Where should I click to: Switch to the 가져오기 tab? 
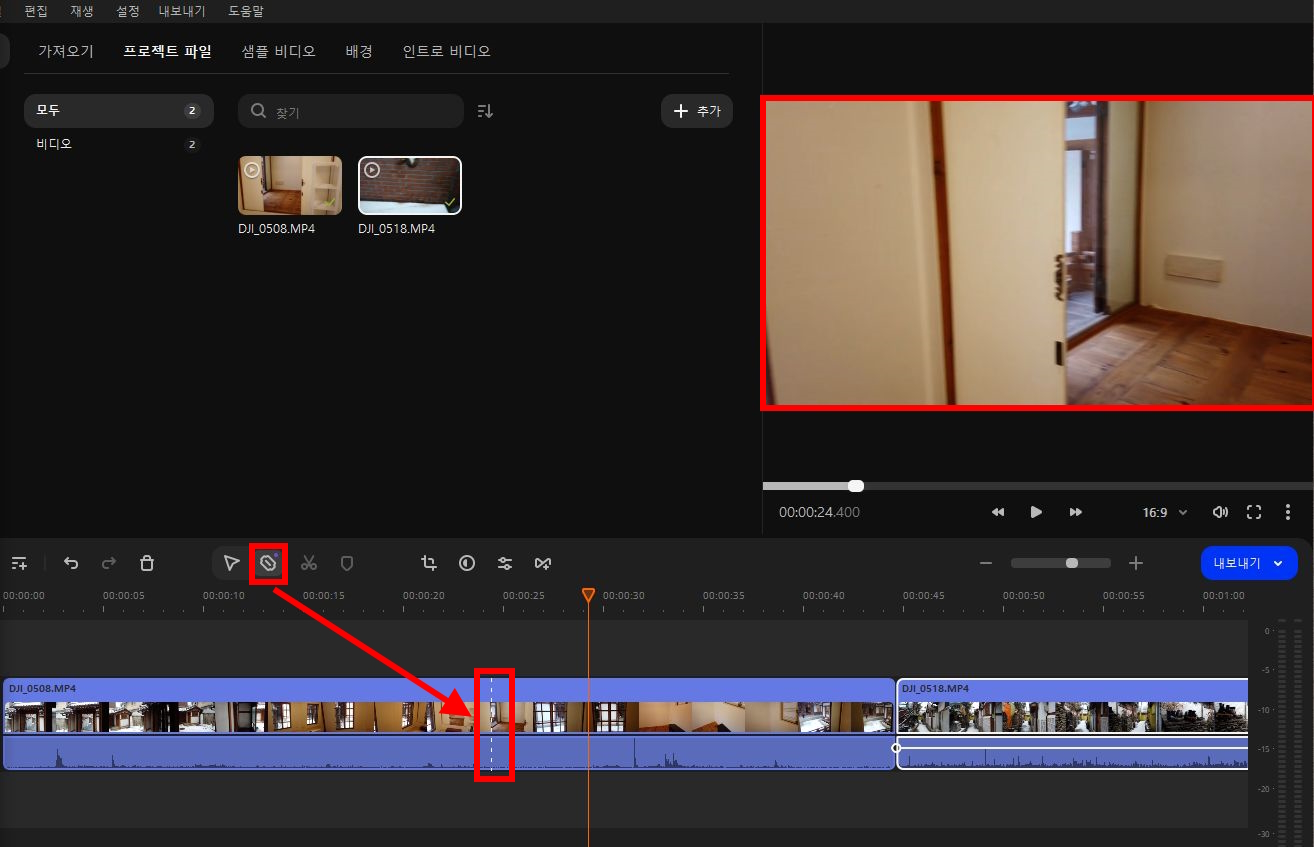(x=66, y=51)
